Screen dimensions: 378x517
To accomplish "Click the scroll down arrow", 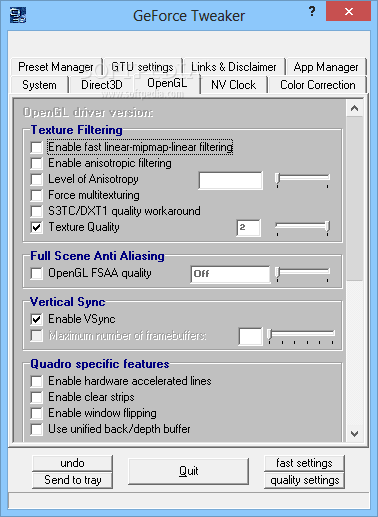I will tap(354, 434).
